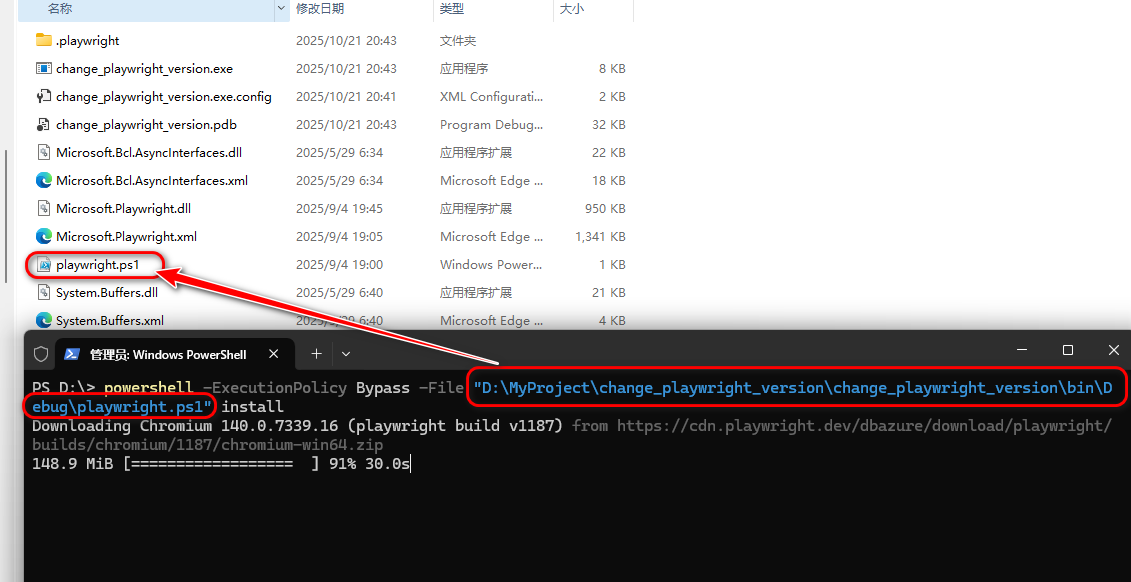Screen dimensions: 1131x582
Task: Click the change_playwright_version.exe.config file icon
Action: click(44, 97)
